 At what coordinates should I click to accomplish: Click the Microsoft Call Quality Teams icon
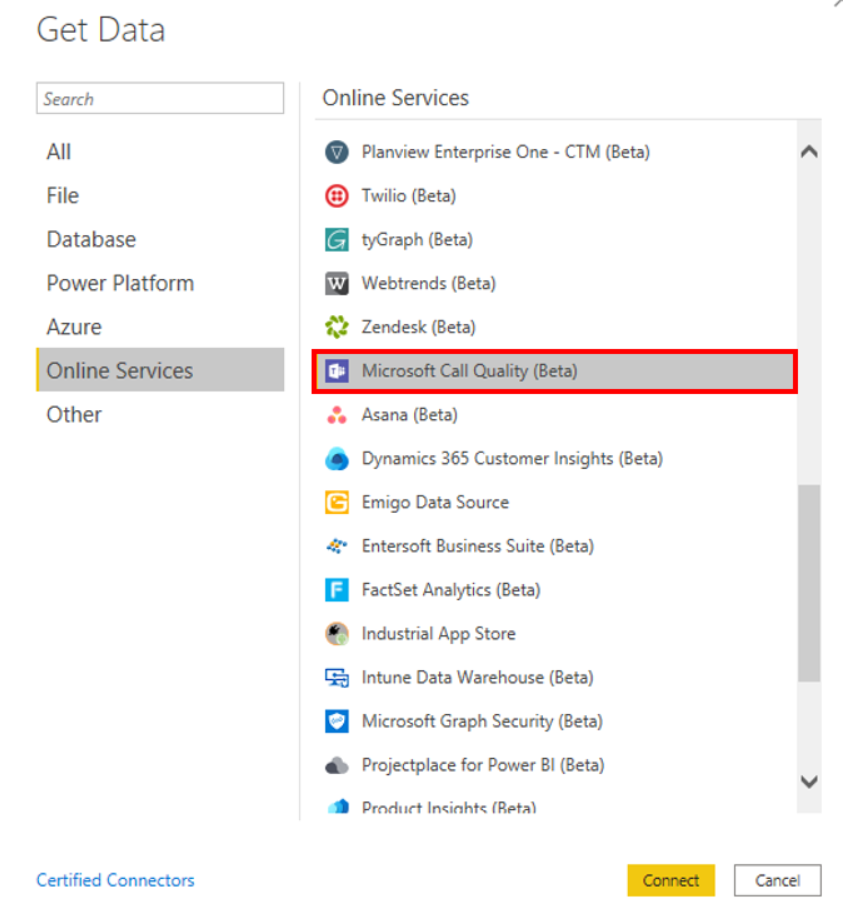tap(336, 371)
